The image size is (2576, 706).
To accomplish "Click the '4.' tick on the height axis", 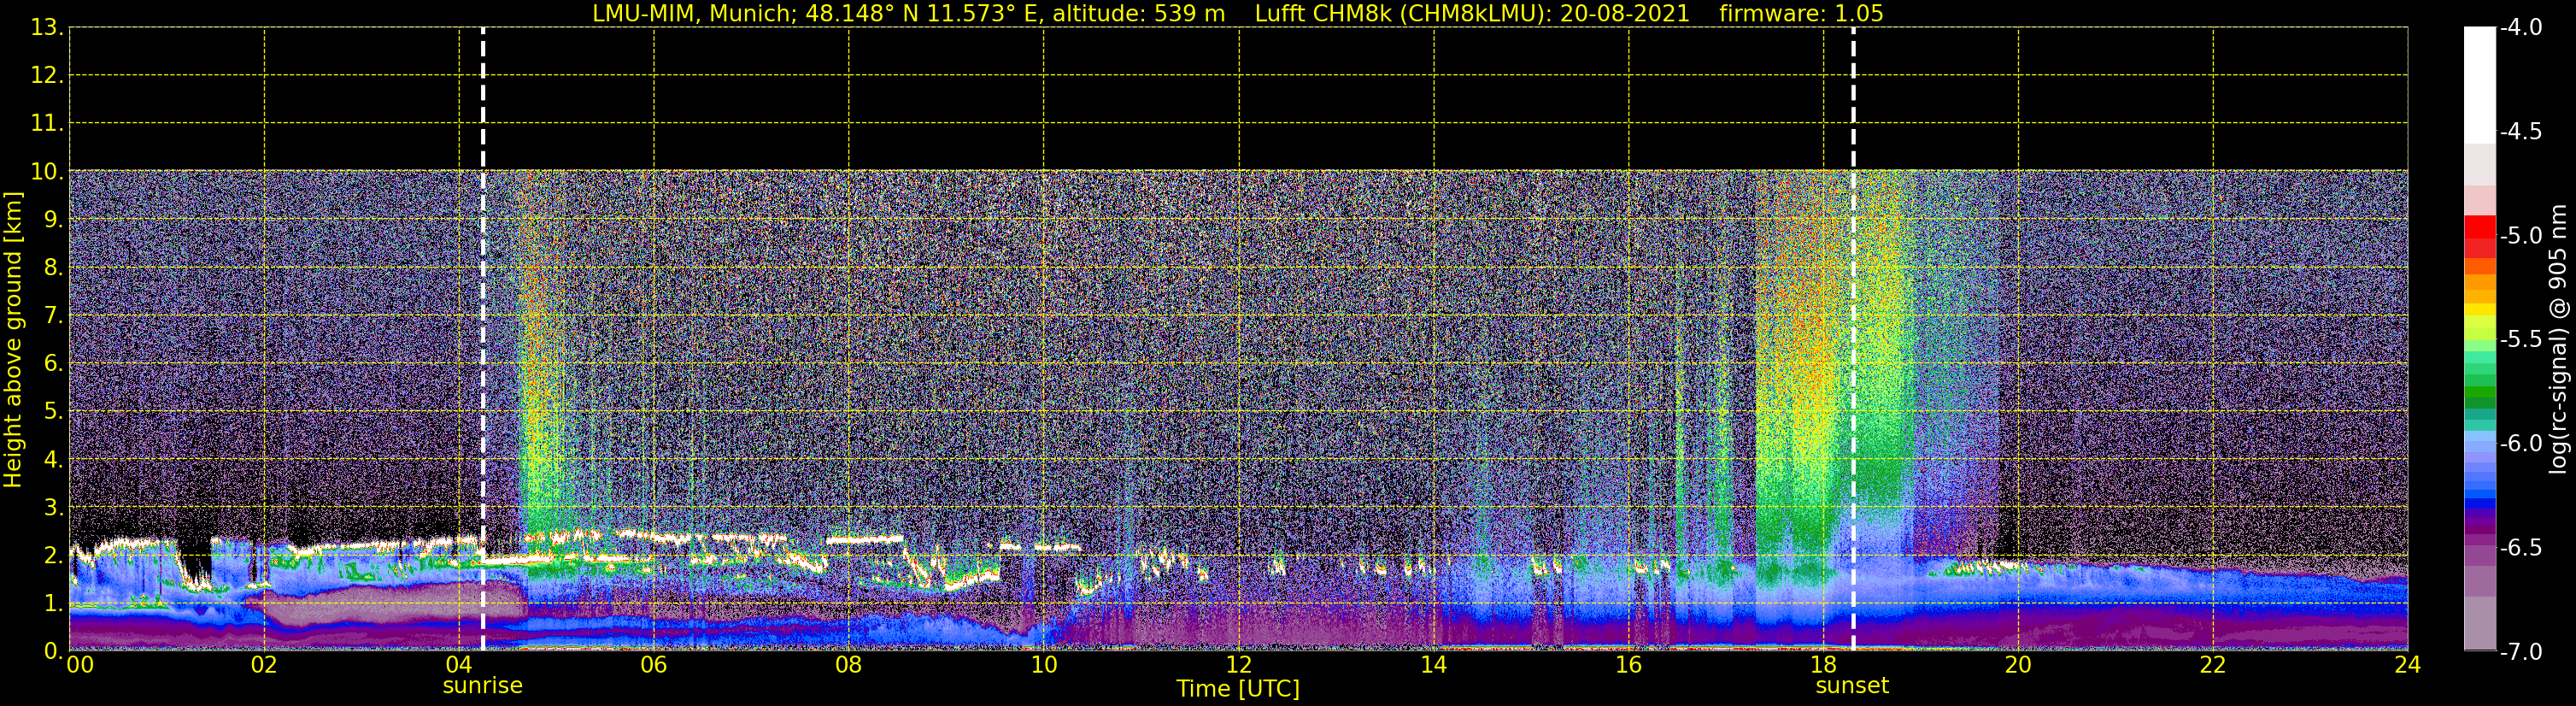I will tap(53, 460).
